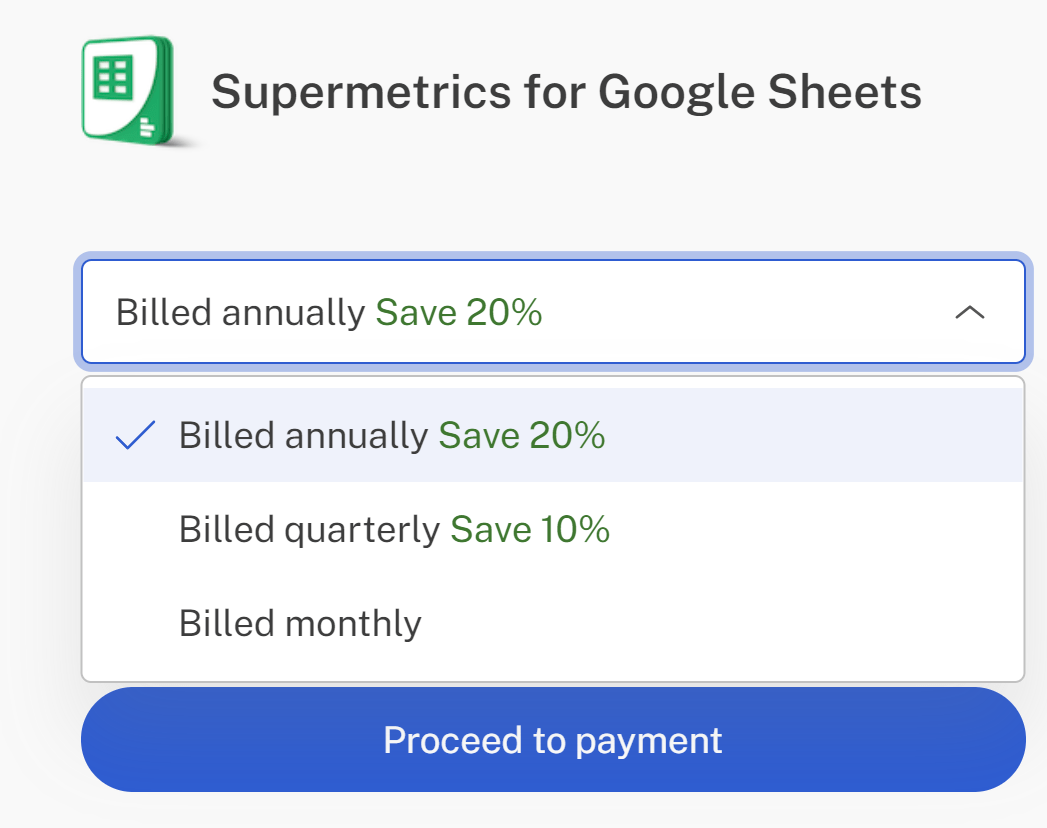Click the Billed monthly menu entry

point(300,622)
